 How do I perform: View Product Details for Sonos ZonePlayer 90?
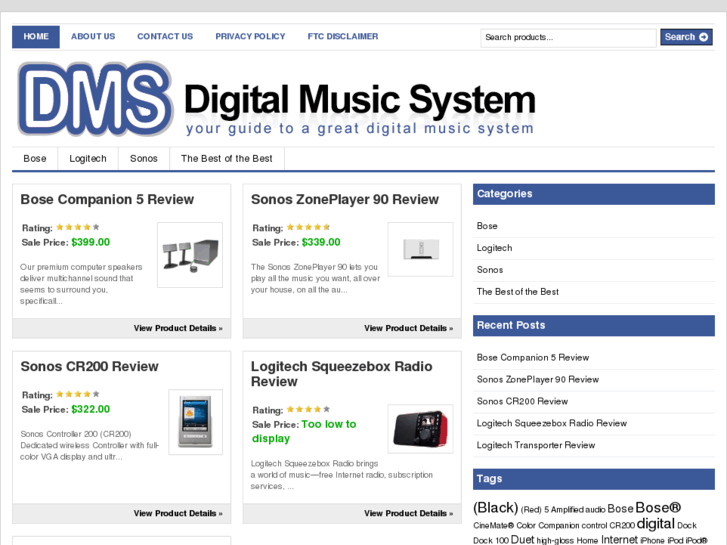[408, 328]
